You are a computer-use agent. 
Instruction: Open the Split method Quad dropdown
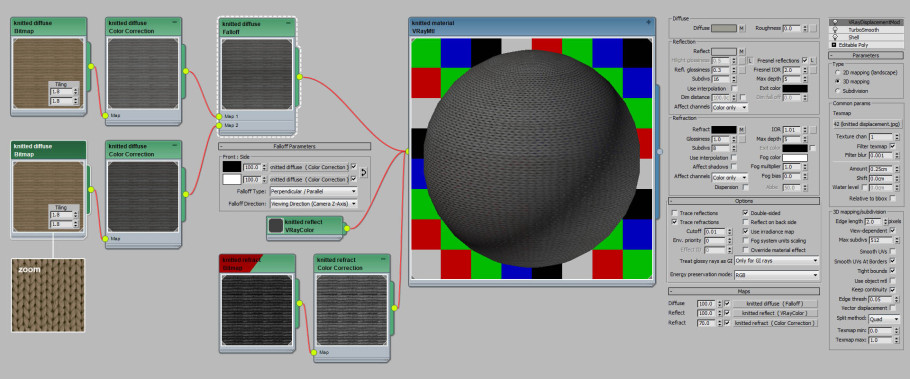click(x=884, y=319)
